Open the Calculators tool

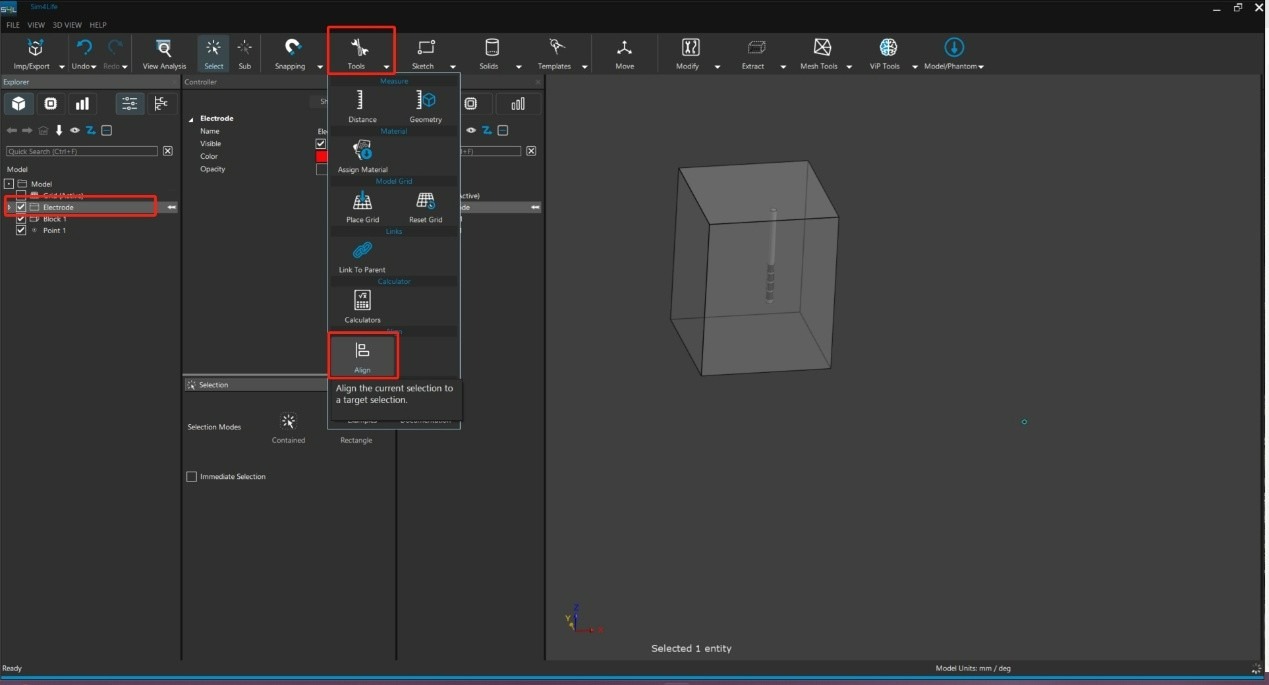[x=362, y=304]
